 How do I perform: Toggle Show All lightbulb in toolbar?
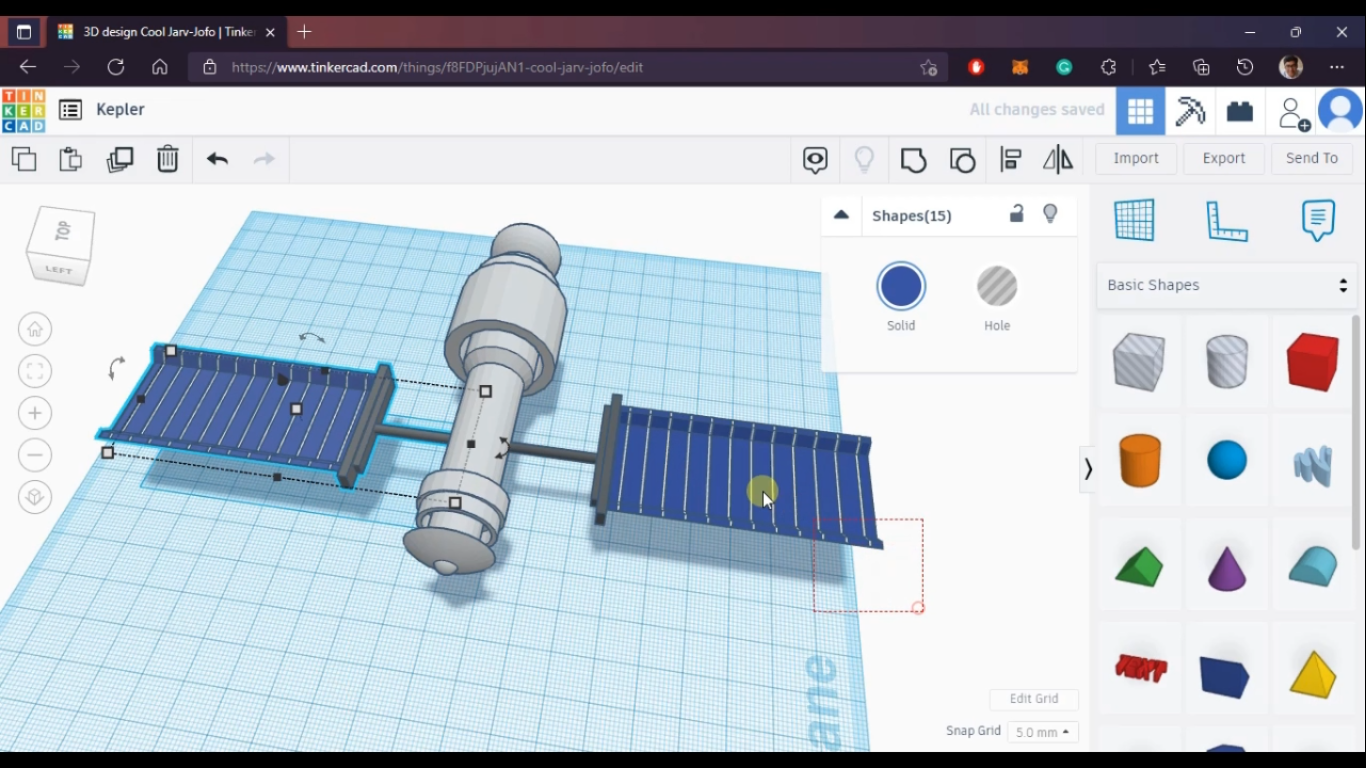[864, 160]
